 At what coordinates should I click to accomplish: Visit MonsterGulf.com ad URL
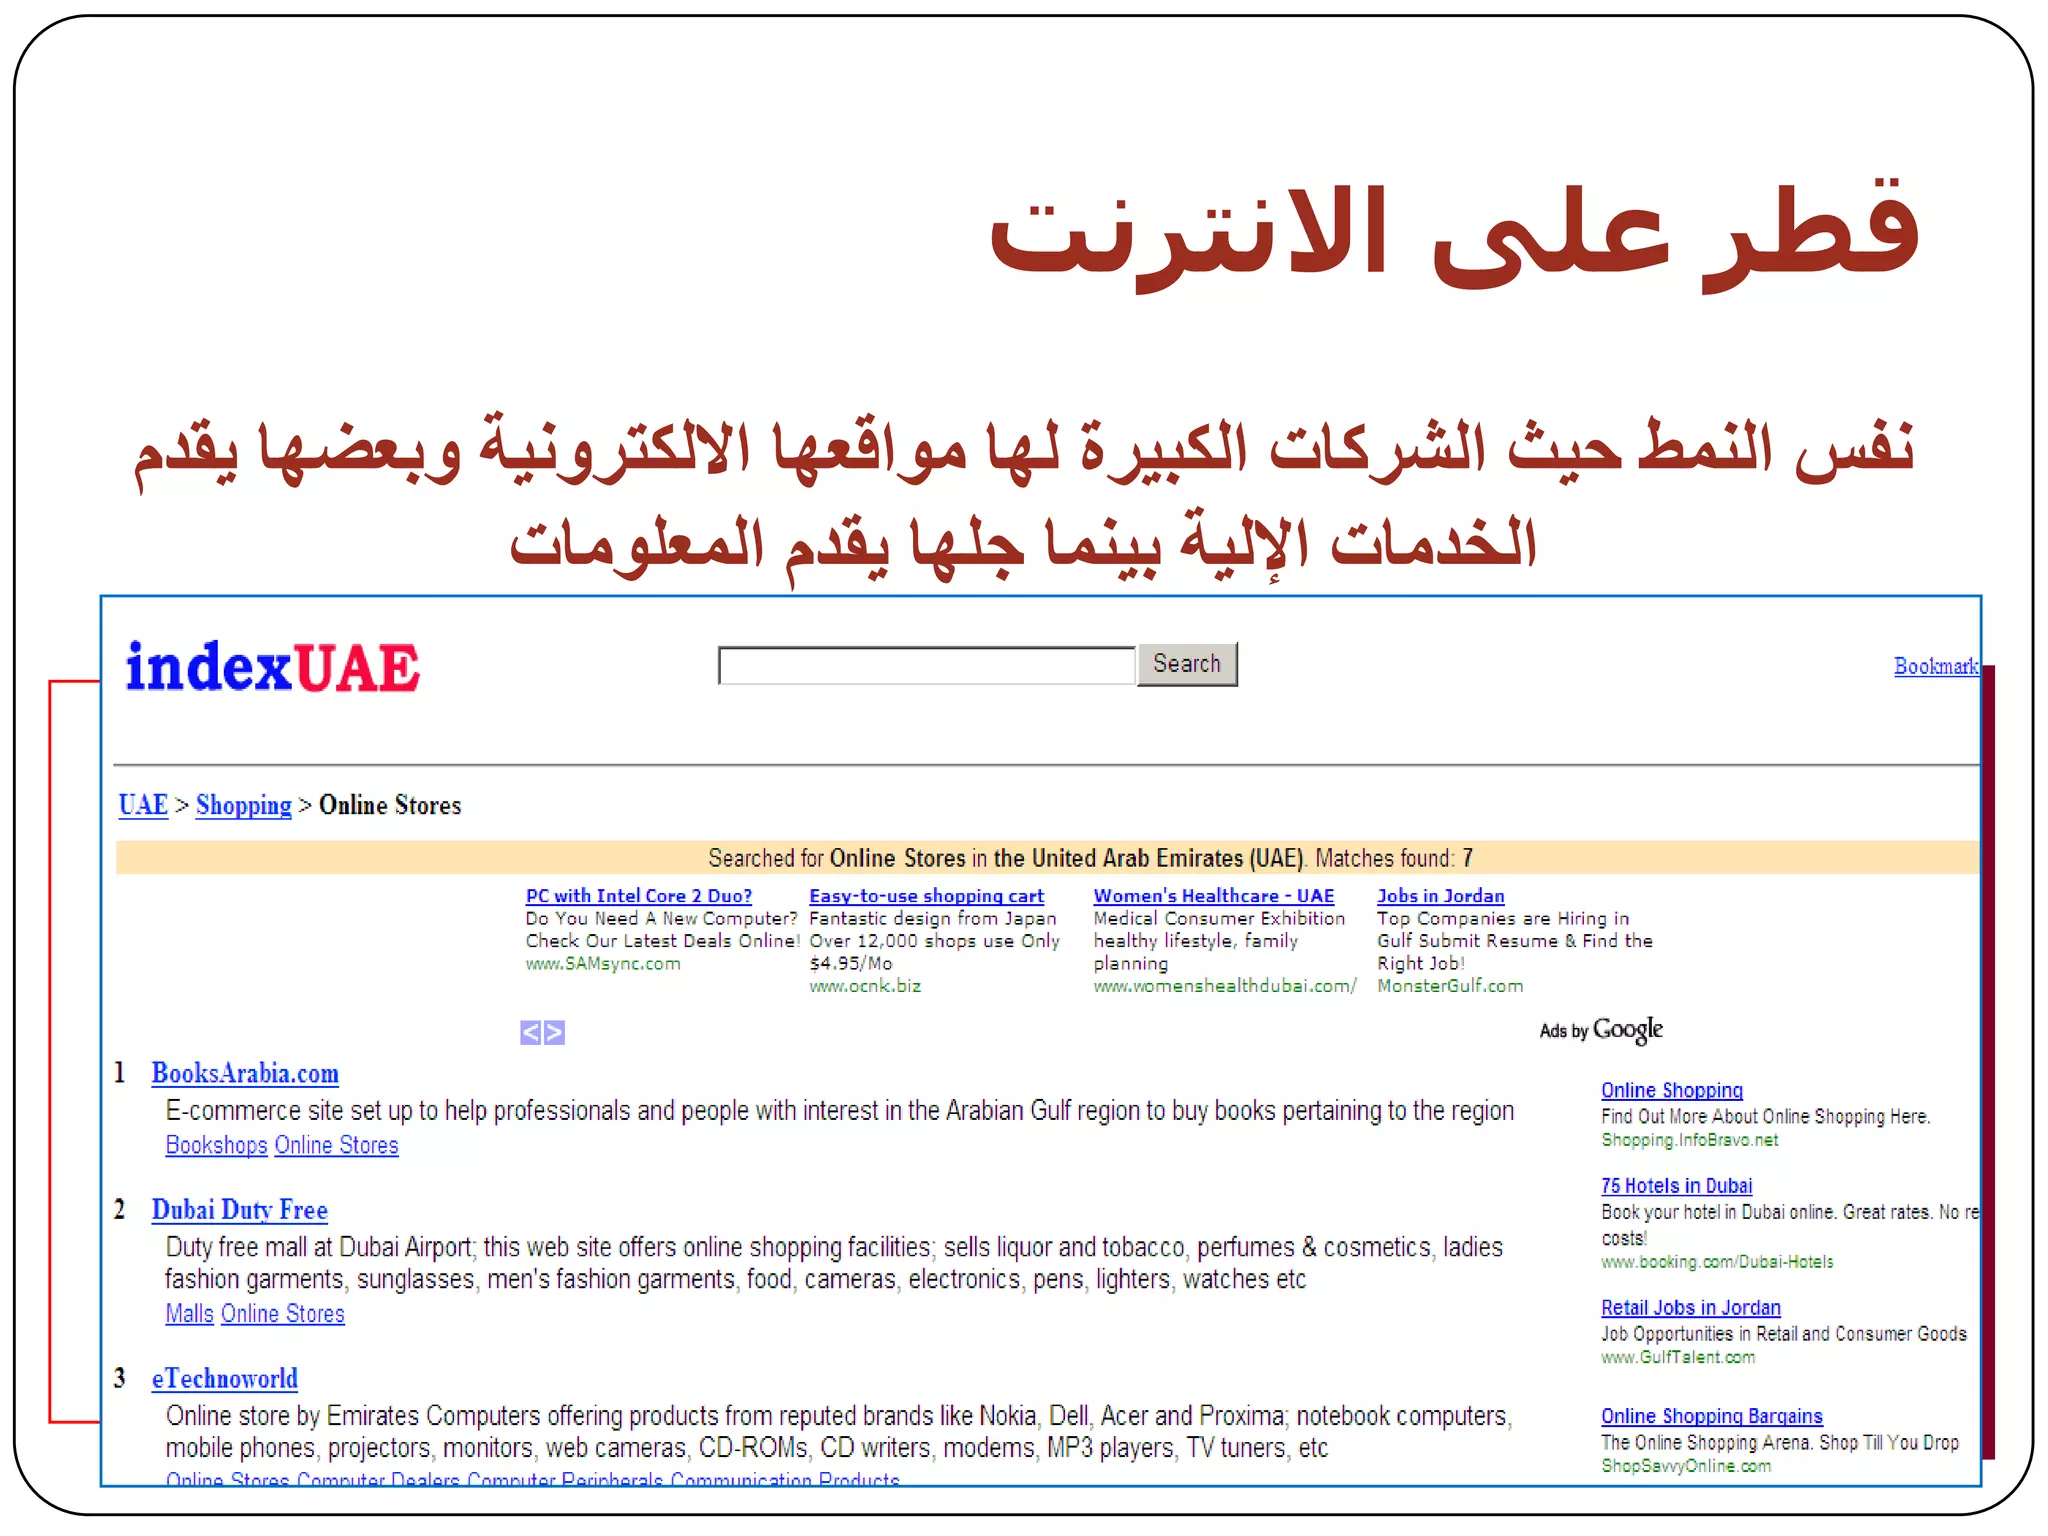coord(1450,986)
